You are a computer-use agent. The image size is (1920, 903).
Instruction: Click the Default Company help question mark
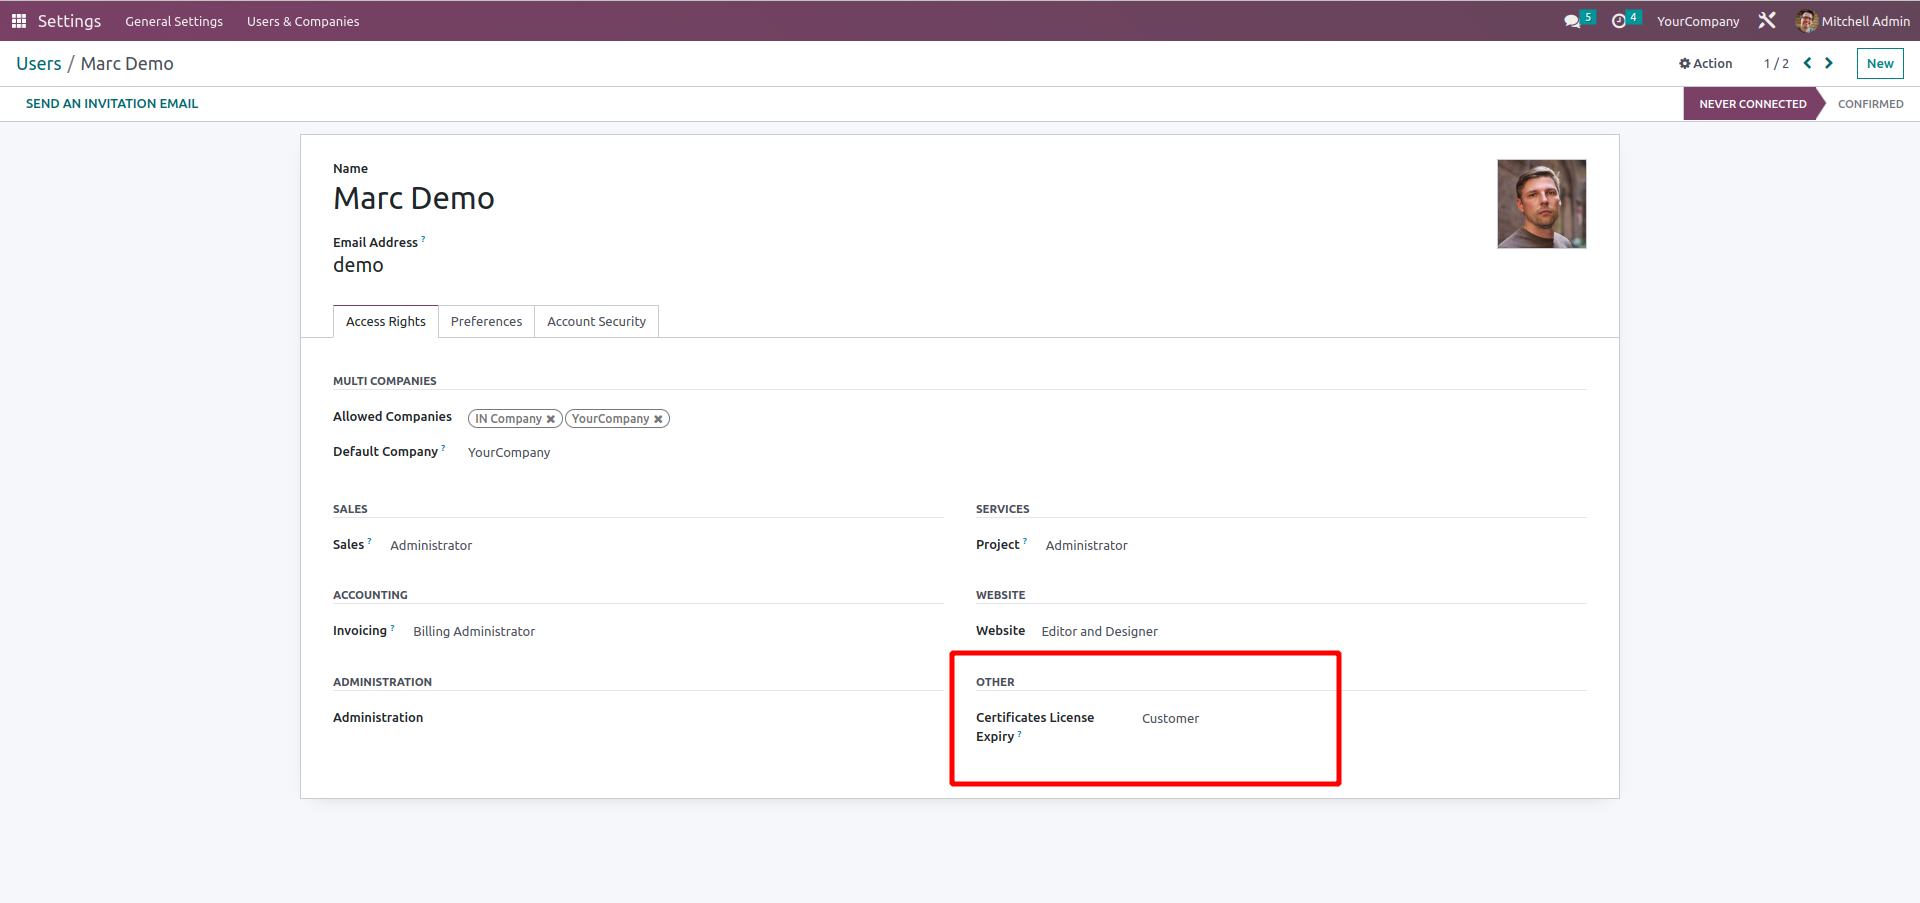443,448
